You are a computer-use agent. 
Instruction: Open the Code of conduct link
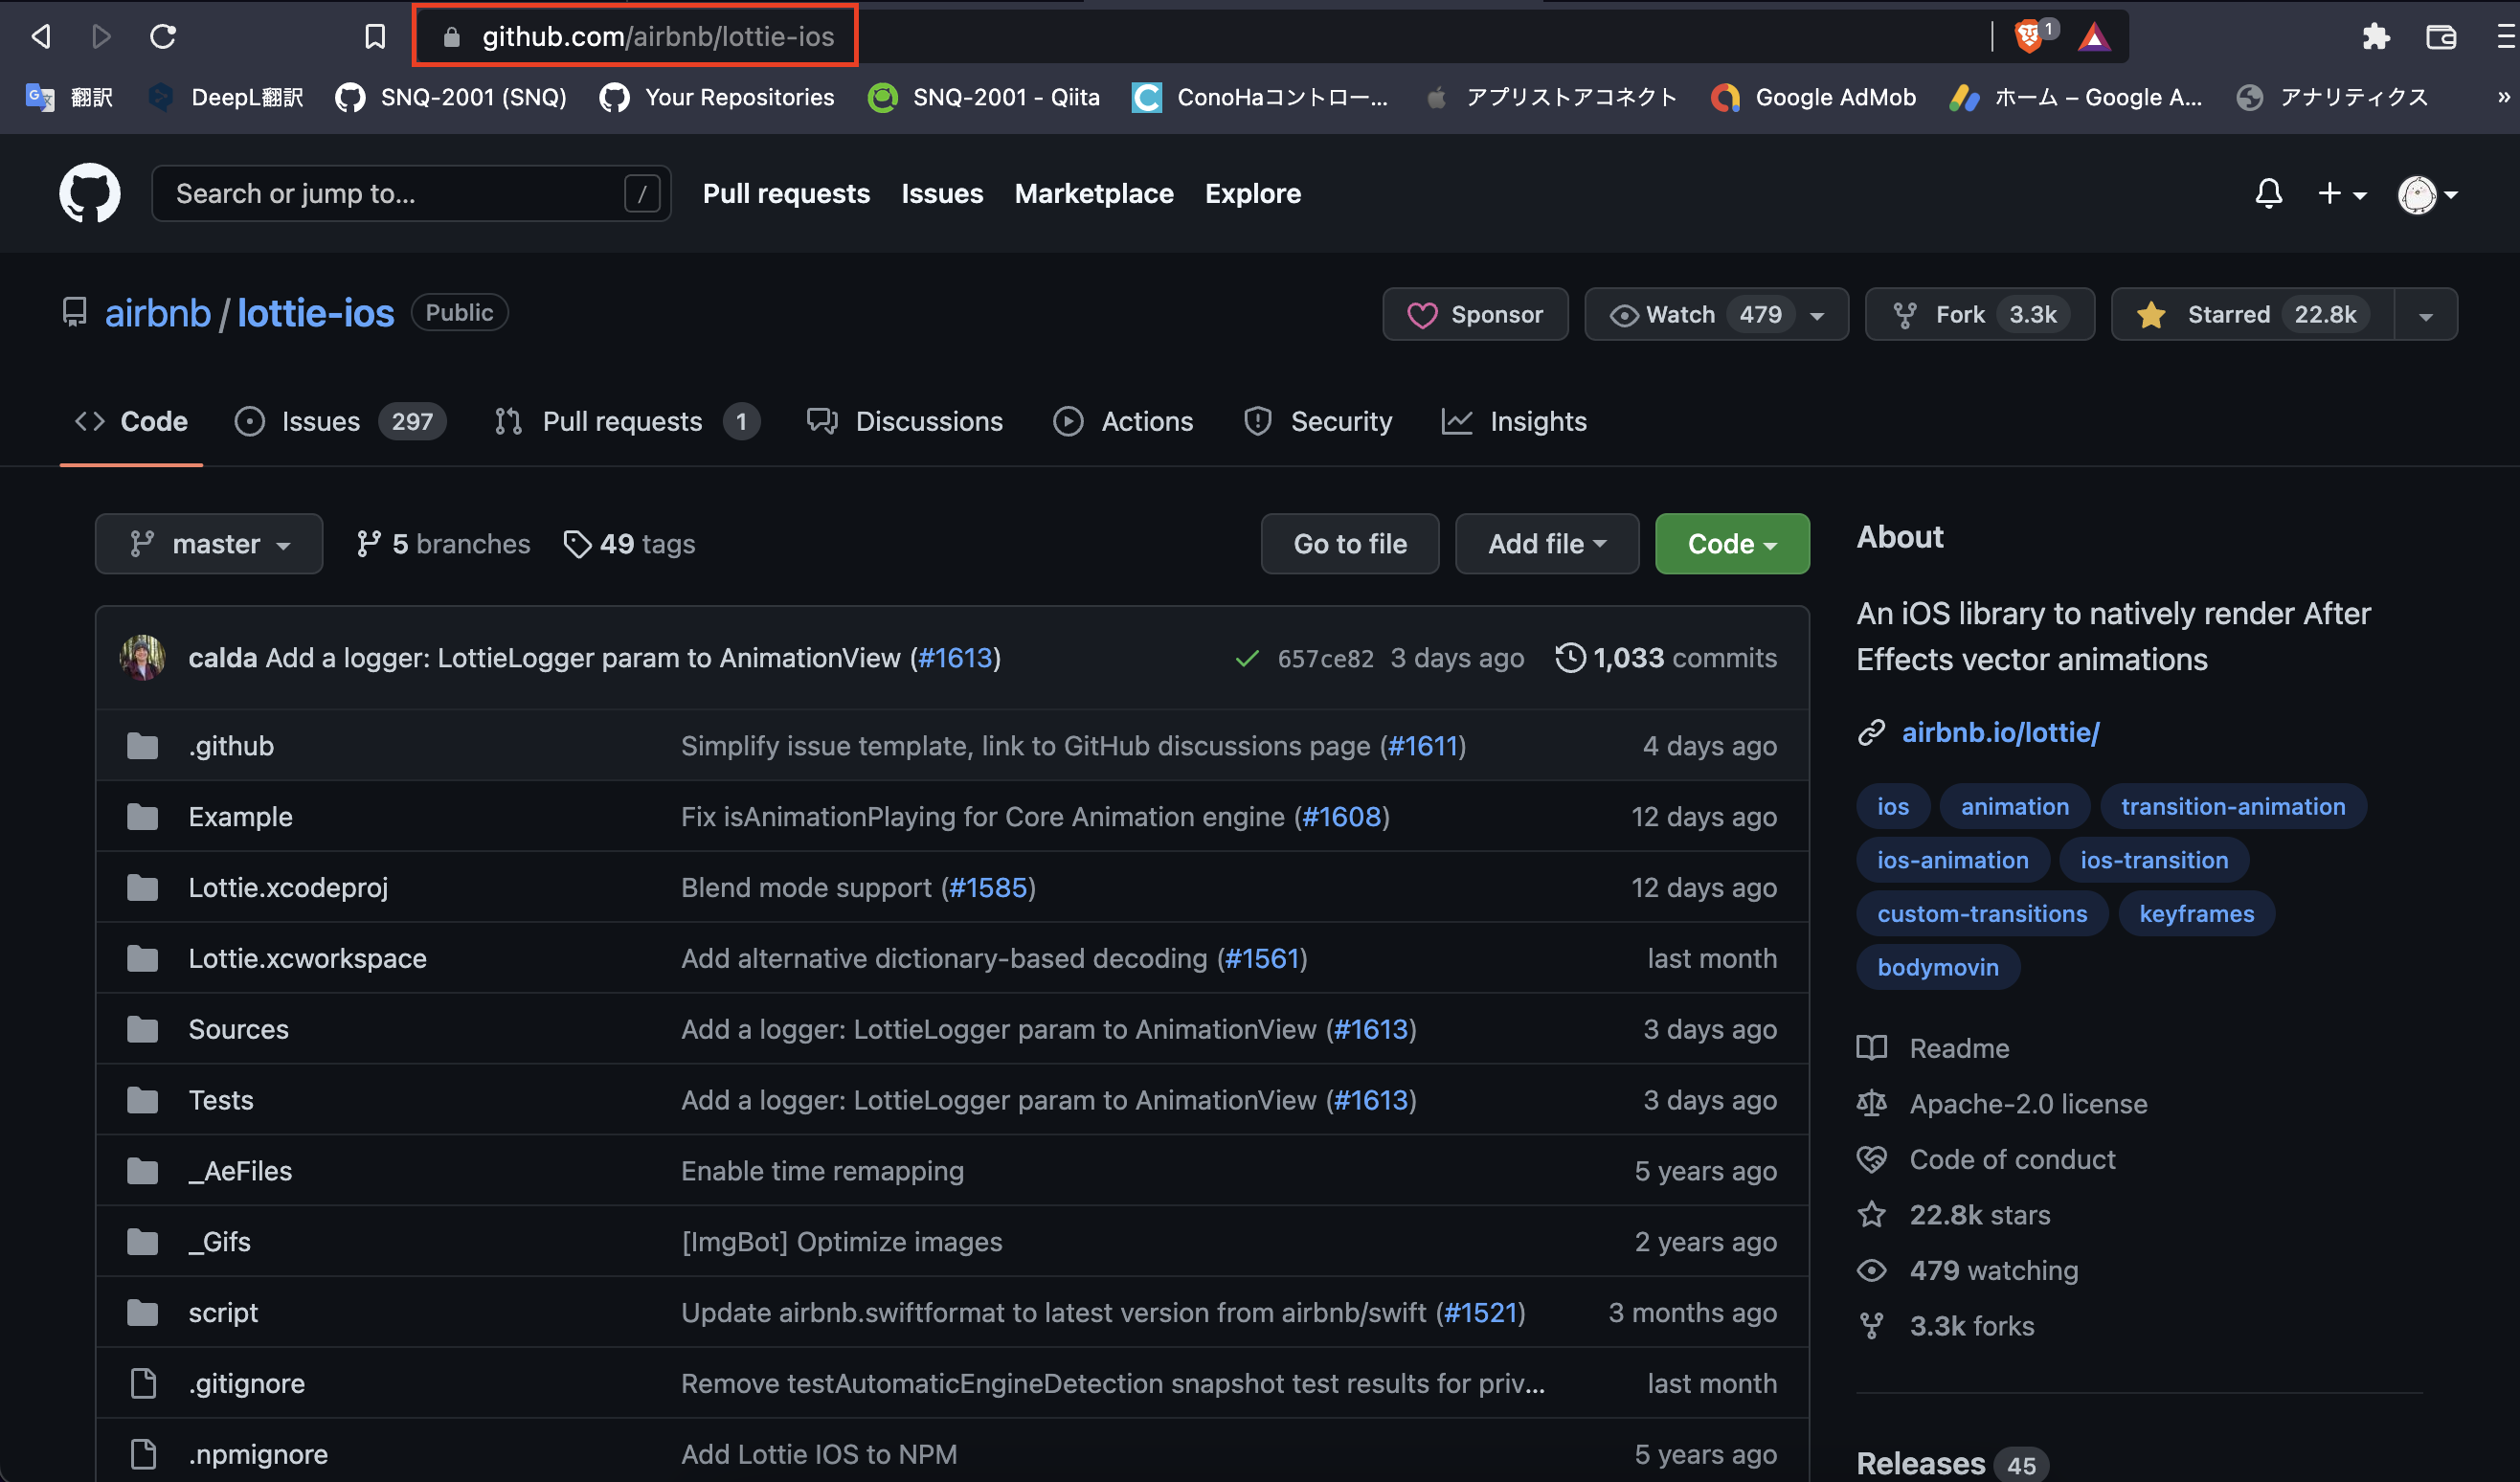click(2012, 1159)
